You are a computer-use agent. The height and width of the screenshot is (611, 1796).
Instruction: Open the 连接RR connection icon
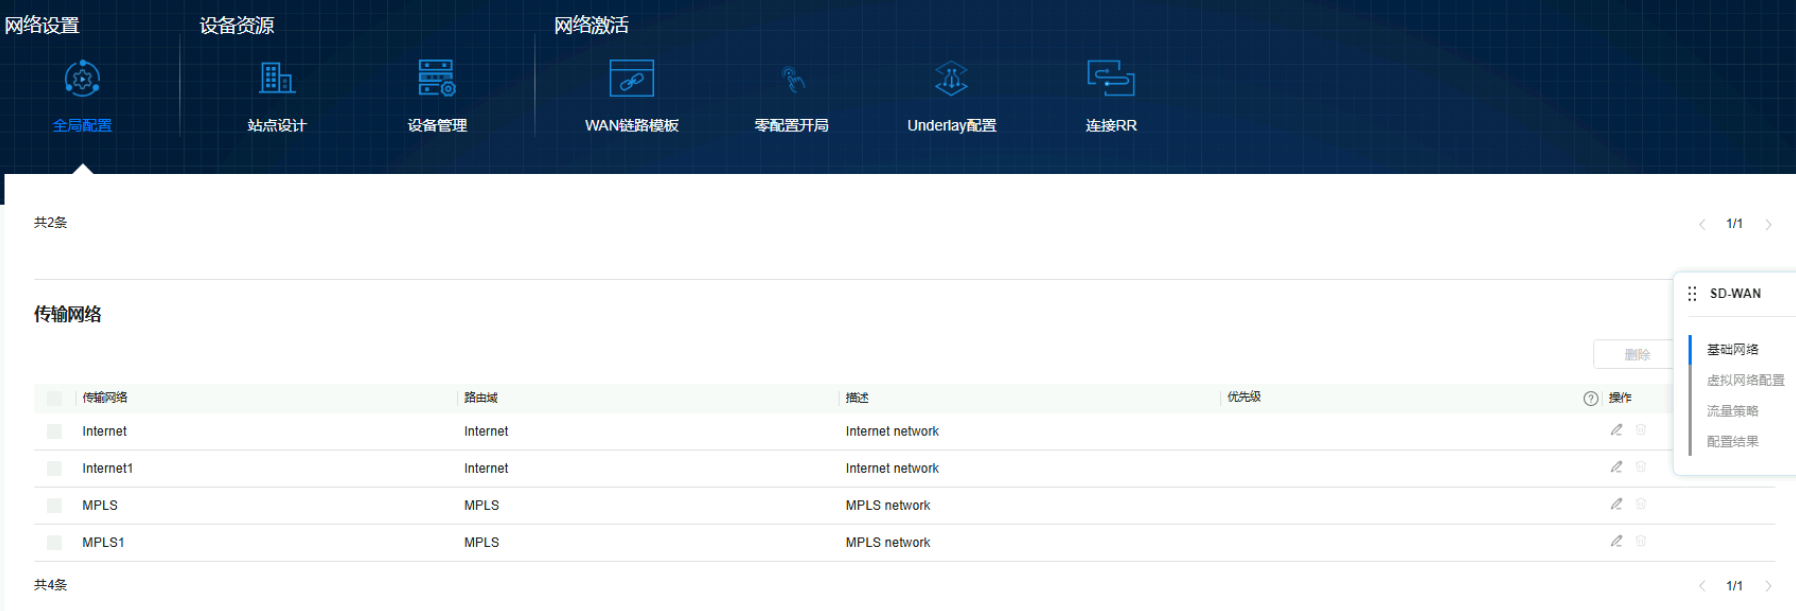pyautogui.click(x=1111, y=79)
